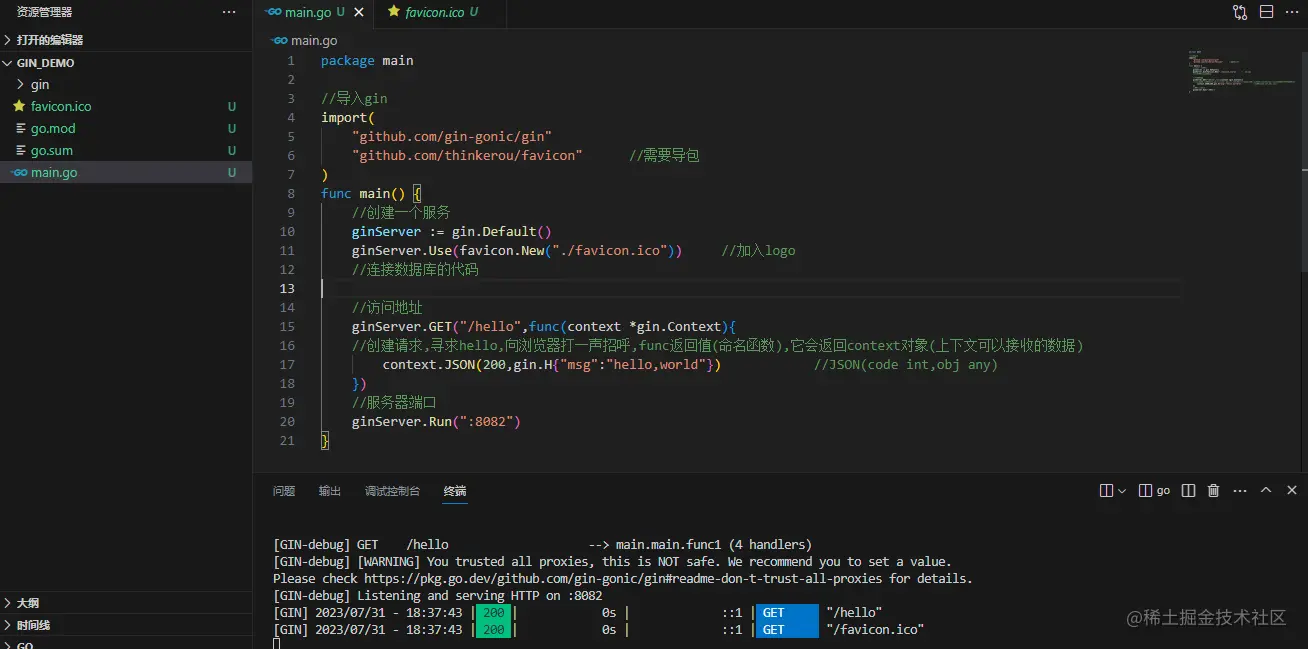Click 'func main()' declaration on line 8
The width and height of the screenshot is (1308, 649).
(363, 193)
